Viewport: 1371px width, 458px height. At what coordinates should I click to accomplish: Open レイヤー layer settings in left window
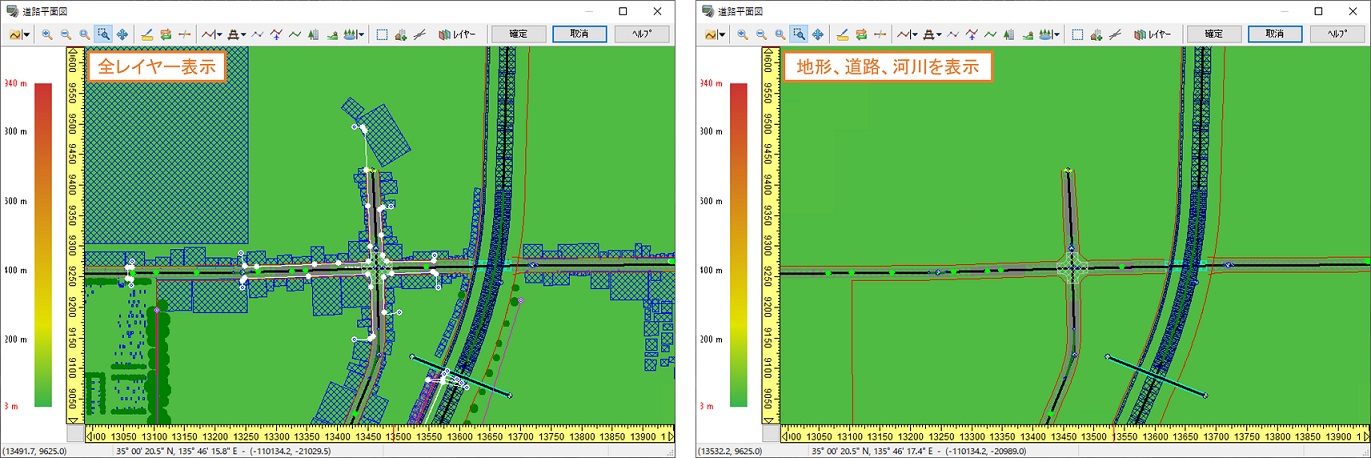(x=456, y=34)
